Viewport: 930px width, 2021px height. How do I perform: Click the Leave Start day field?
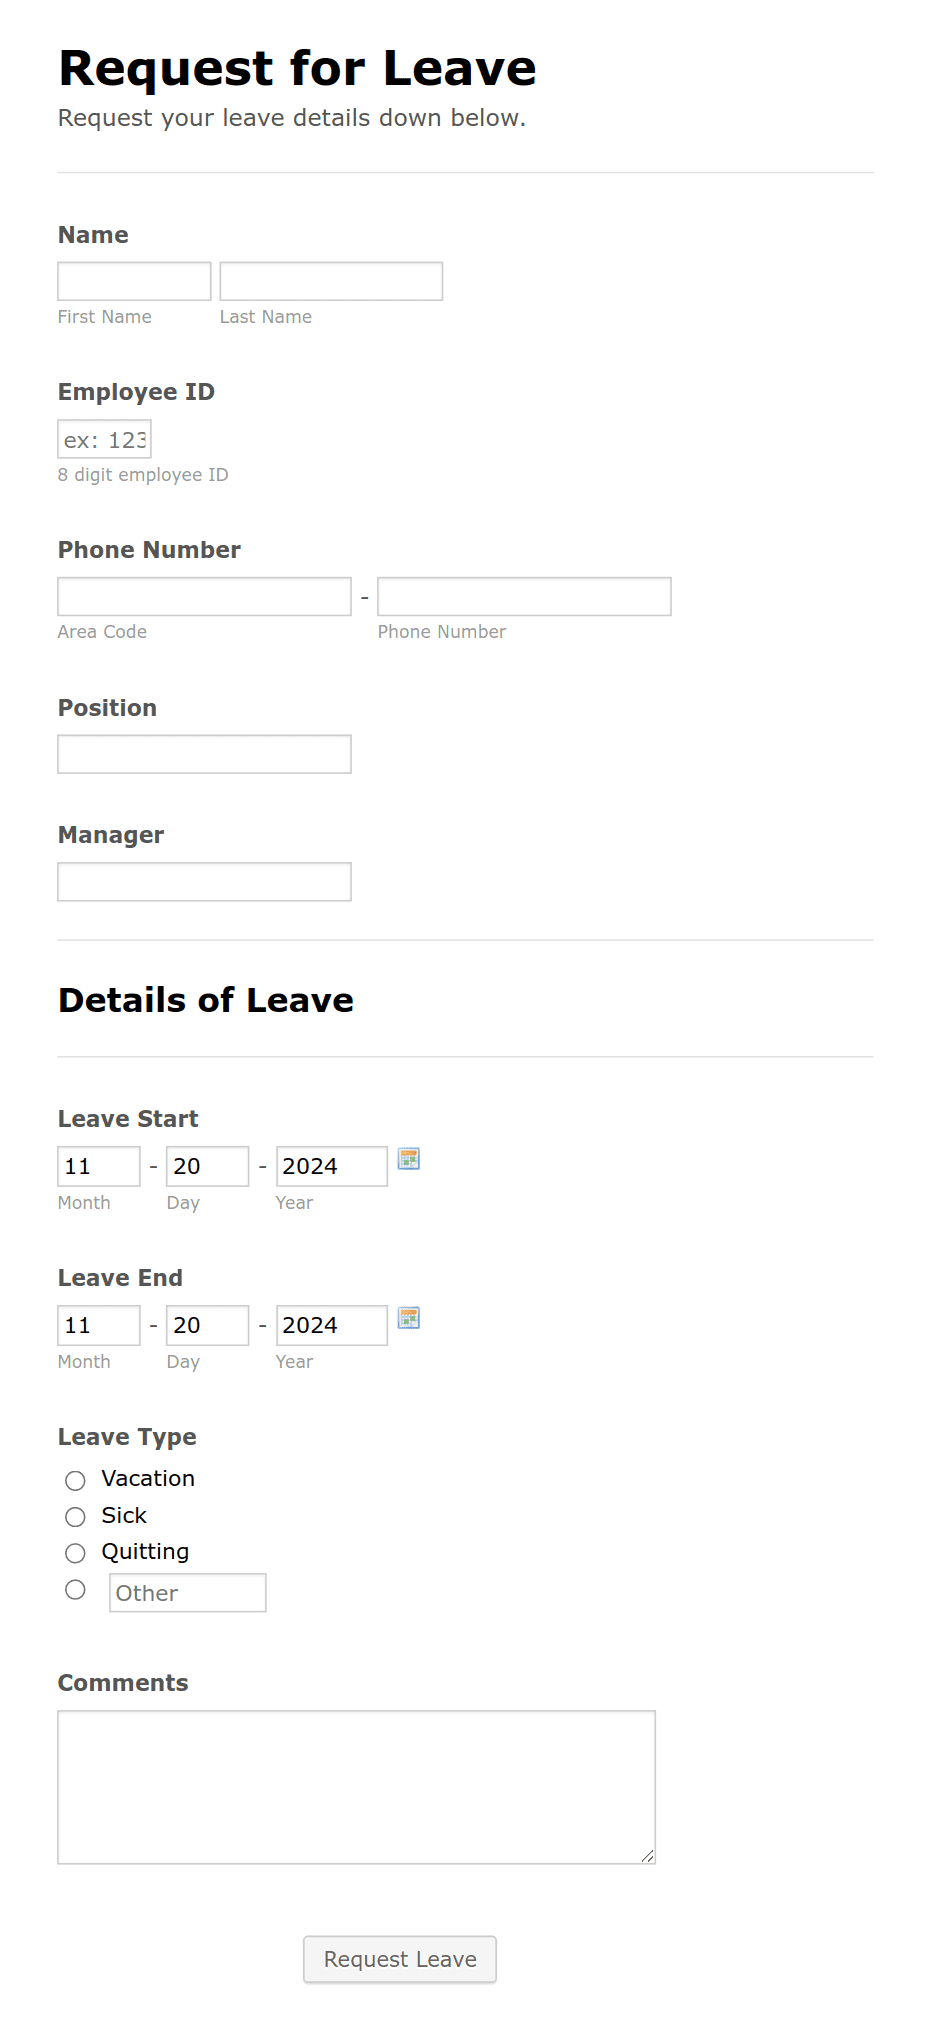click(x=208, y=1166)
